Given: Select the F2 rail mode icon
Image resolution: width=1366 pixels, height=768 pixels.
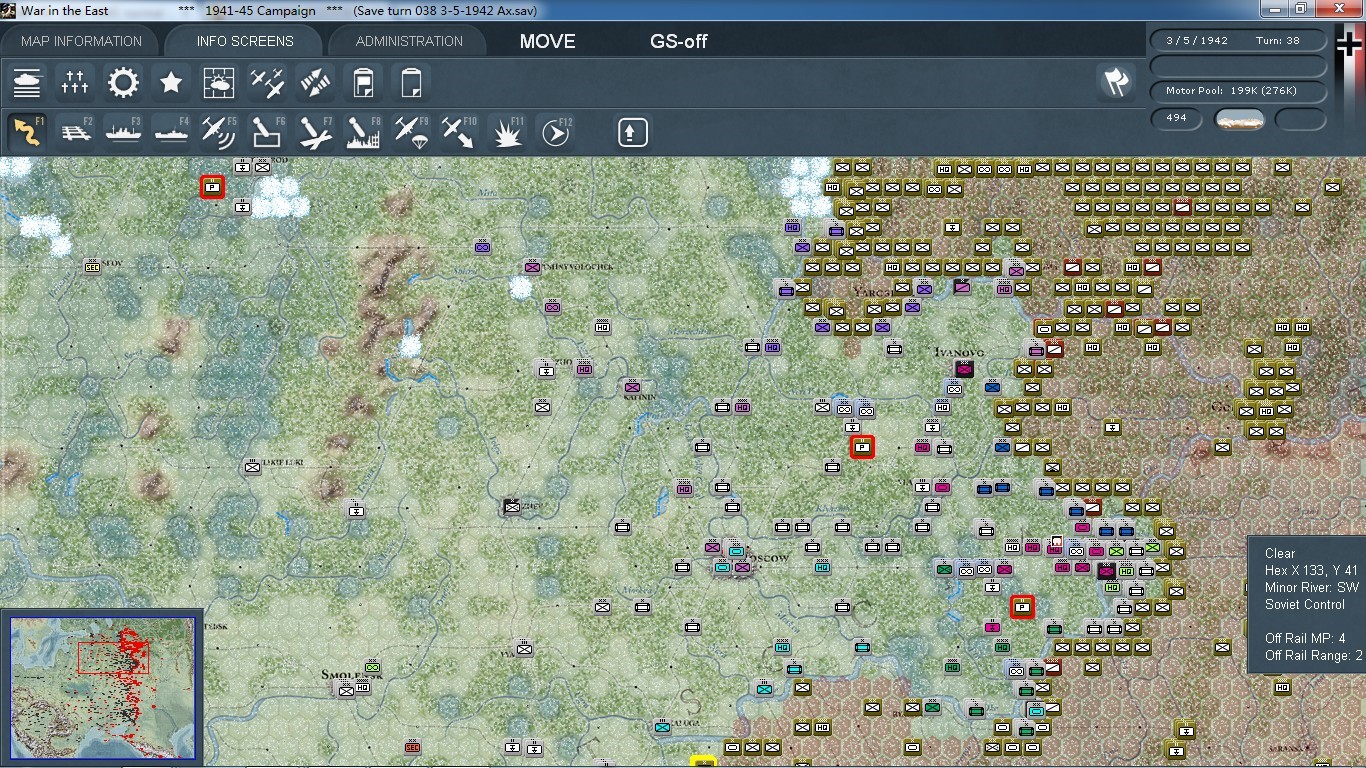Looking at the screenshot, I should [75, 131].
